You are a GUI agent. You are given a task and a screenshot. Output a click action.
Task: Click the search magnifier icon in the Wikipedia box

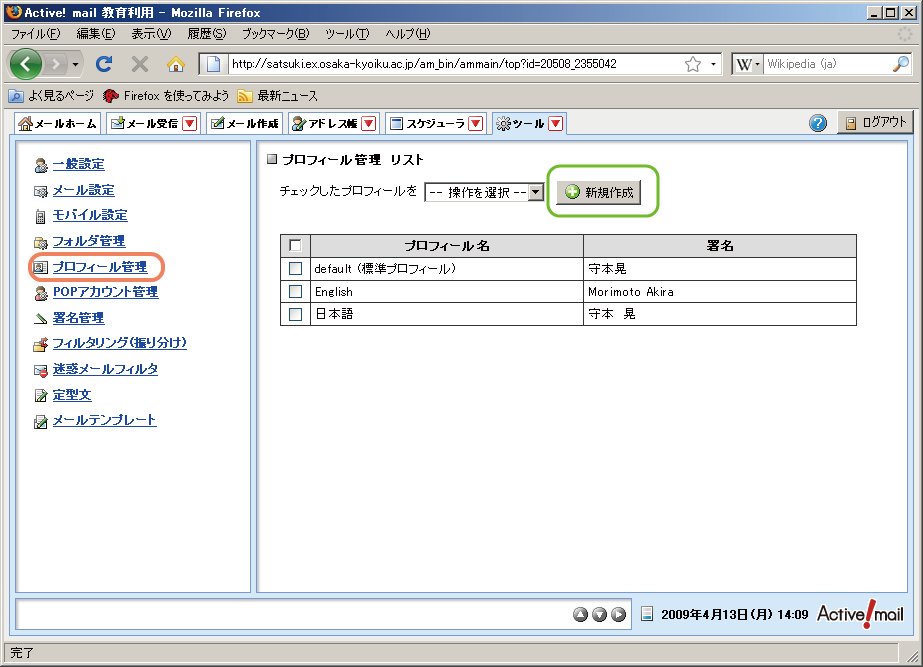tap(900, 64)
